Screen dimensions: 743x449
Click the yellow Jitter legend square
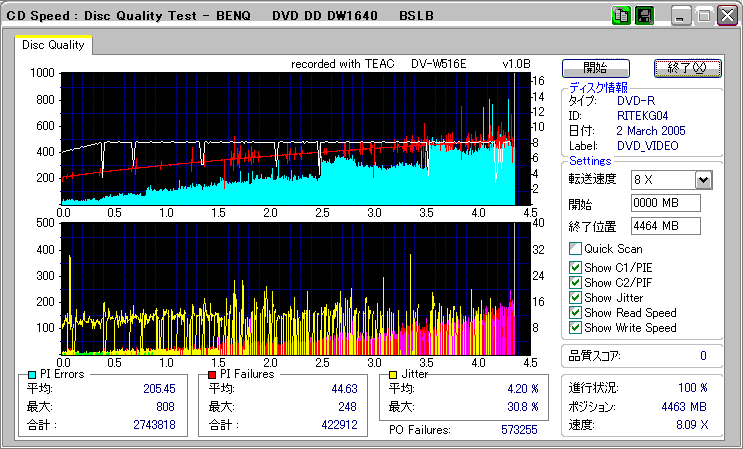[x=394, y=374]
